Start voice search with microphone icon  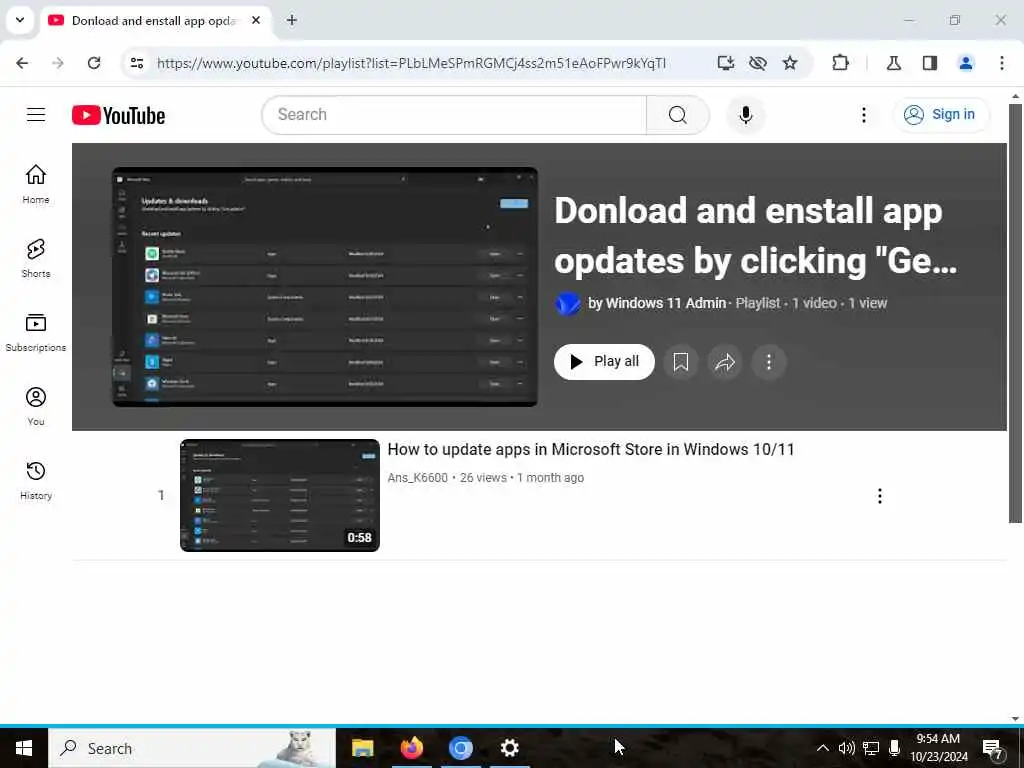(x=745, y=115)
